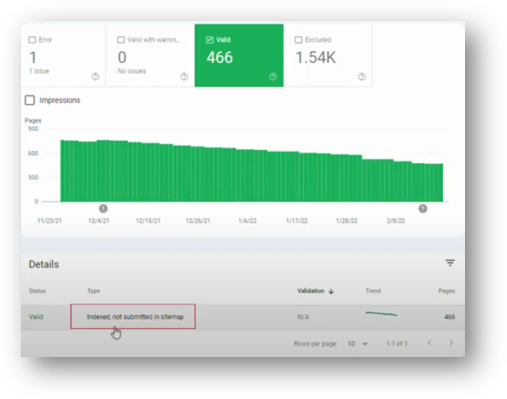This screenshot has height=399, width=507.
Task: Select the Valid 466 card
Action: 239,55
